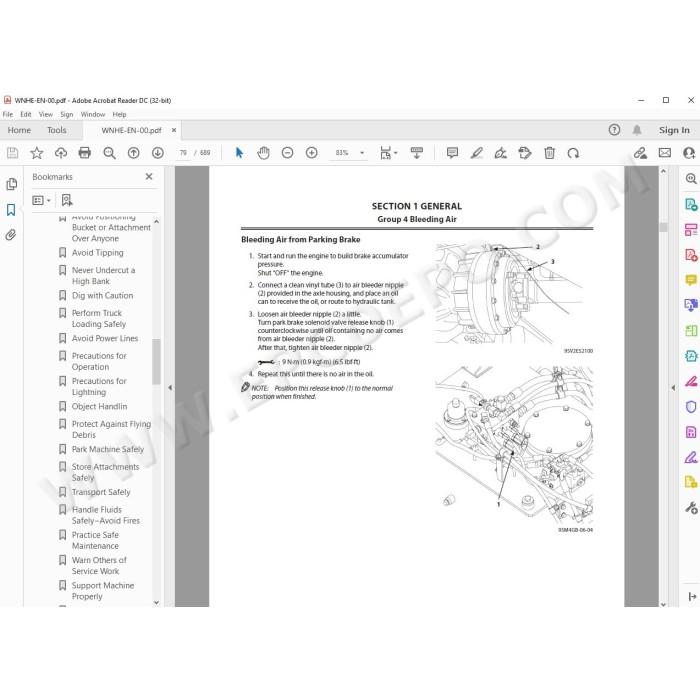The image size is (700, 700).
Task: Open the Sign menu
Action: 67,114
